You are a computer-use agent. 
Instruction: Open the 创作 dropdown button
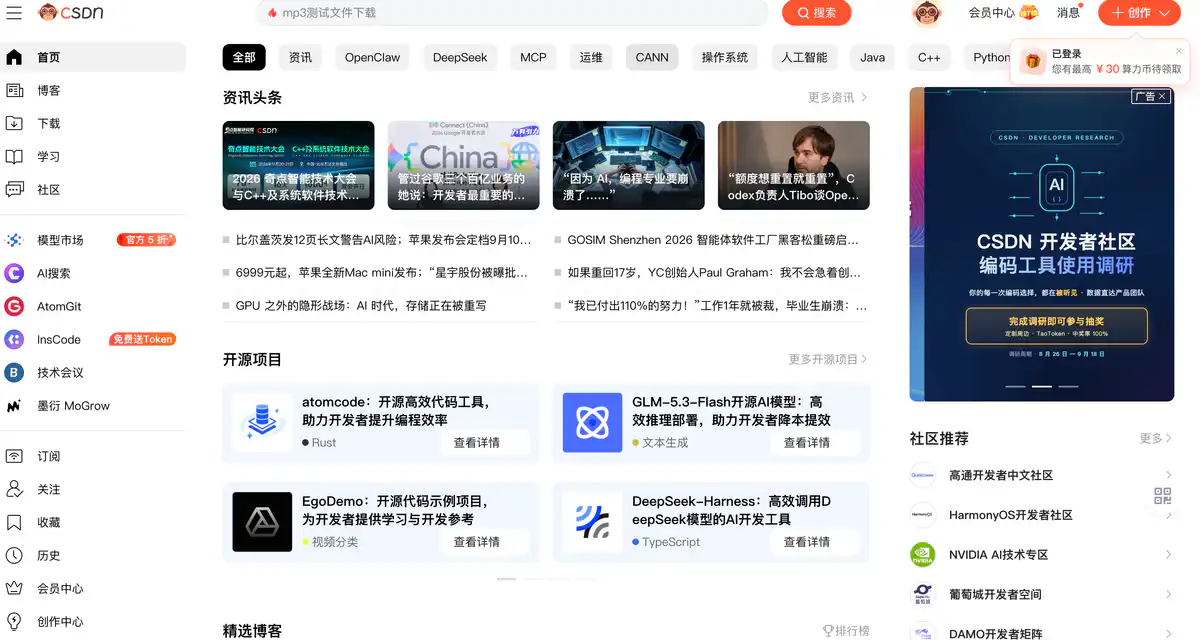pos(1140,13)
